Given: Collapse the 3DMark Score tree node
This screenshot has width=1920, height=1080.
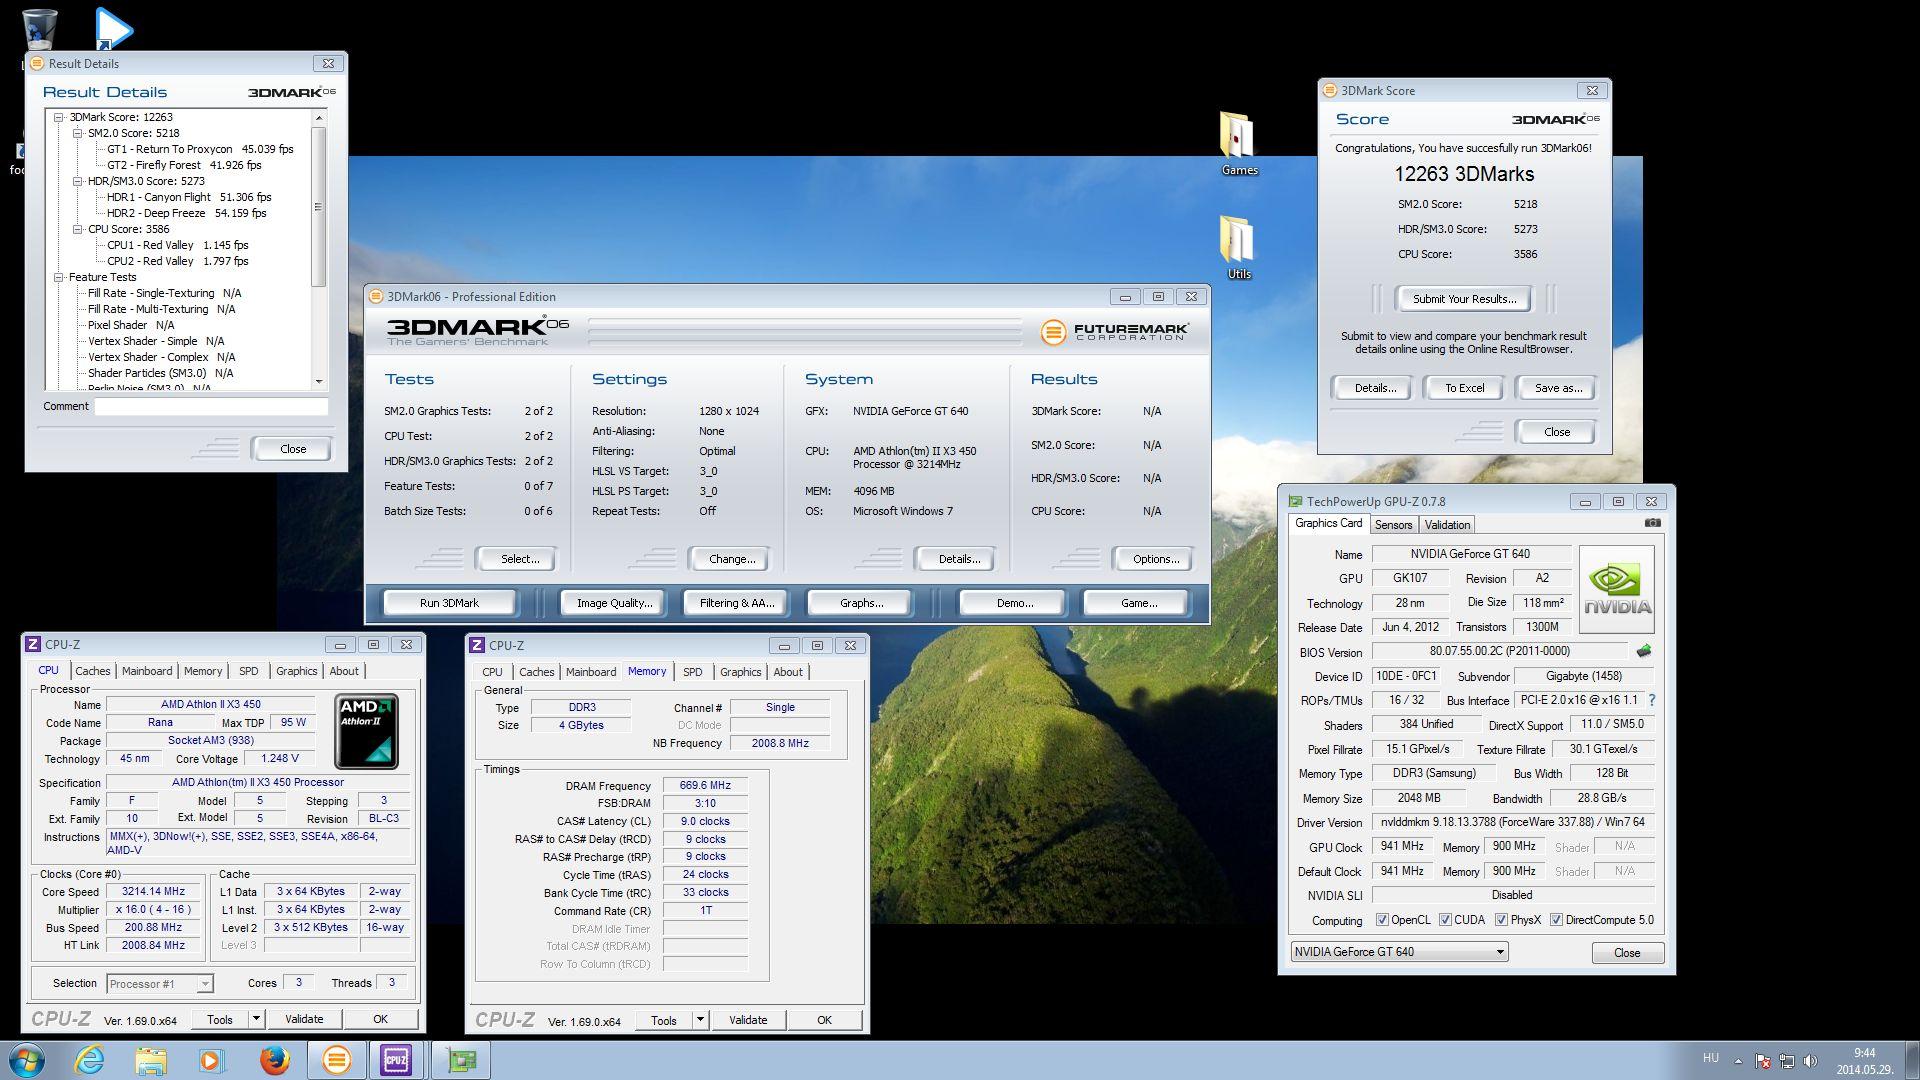Looking at the screenshot, I should [59, 117].
